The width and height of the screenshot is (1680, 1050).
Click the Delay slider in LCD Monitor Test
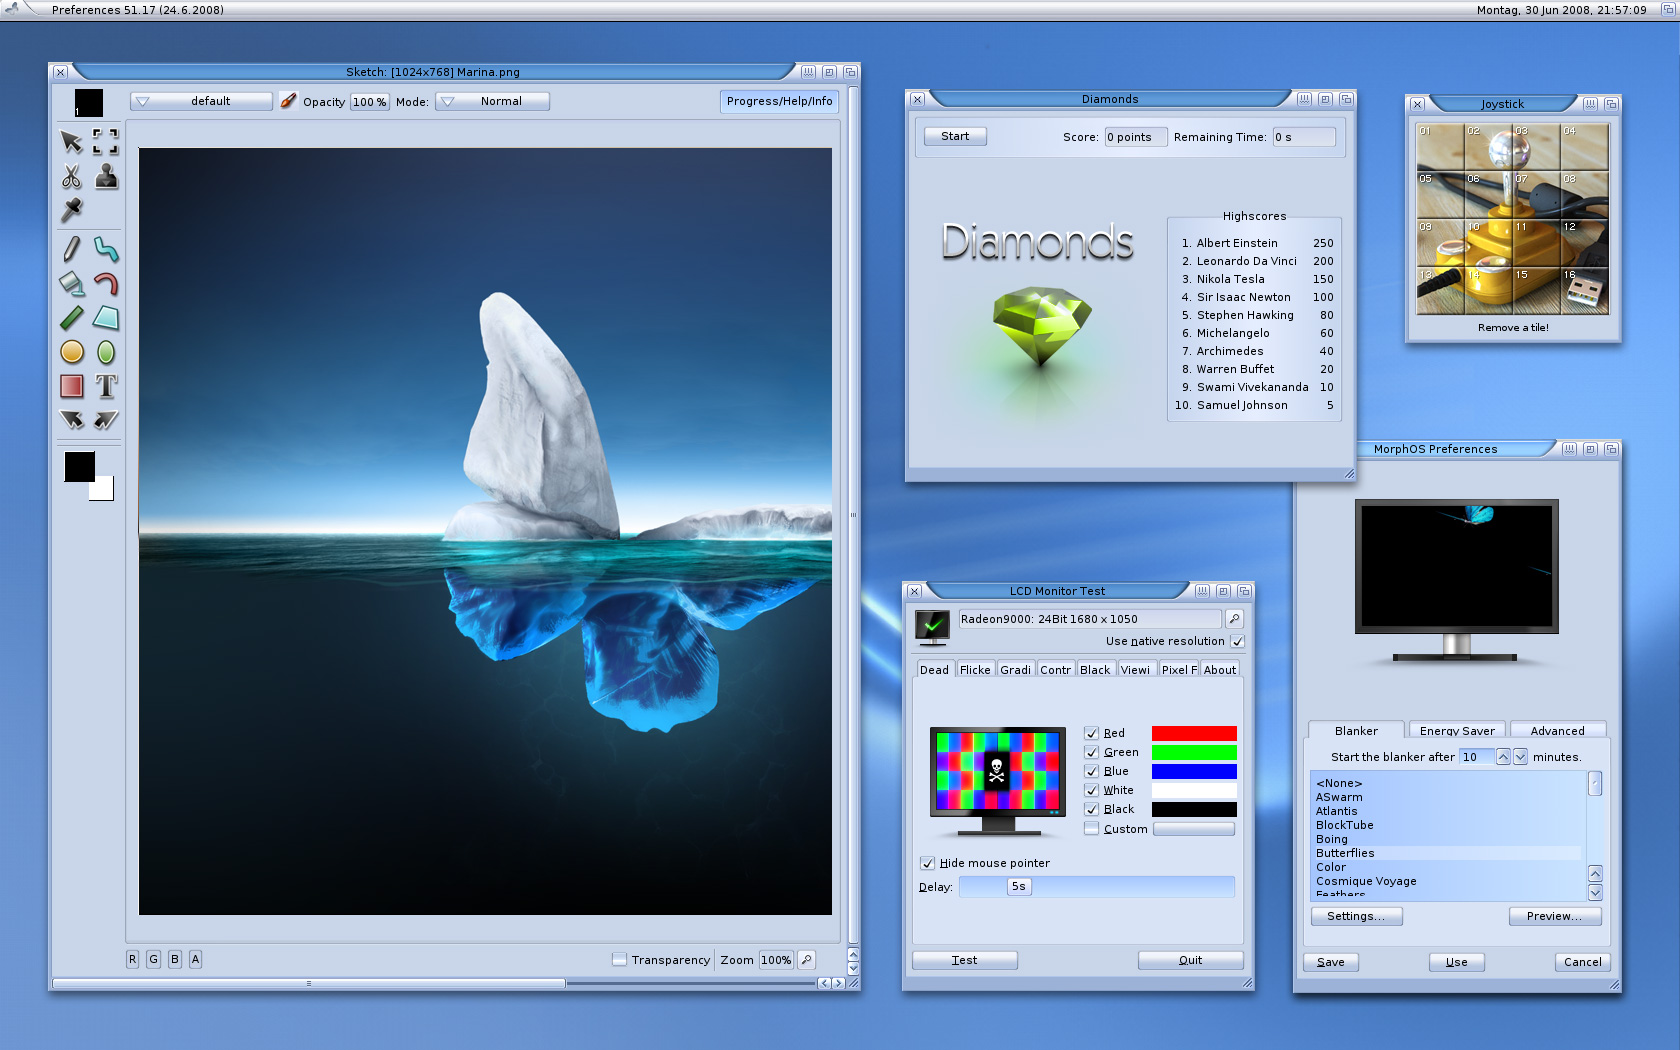1096,887
